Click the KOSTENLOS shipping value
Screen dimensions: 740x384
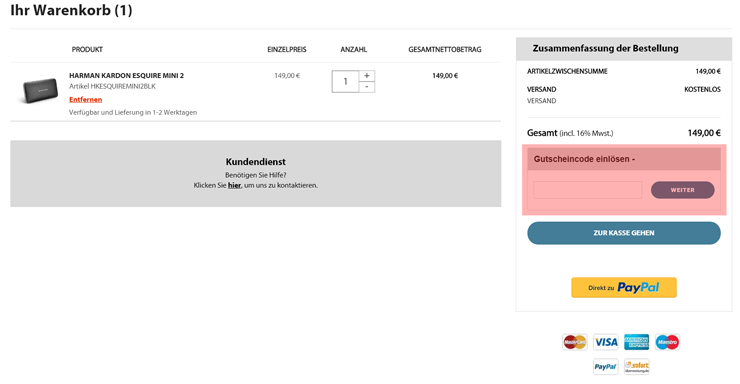(702, 89)
